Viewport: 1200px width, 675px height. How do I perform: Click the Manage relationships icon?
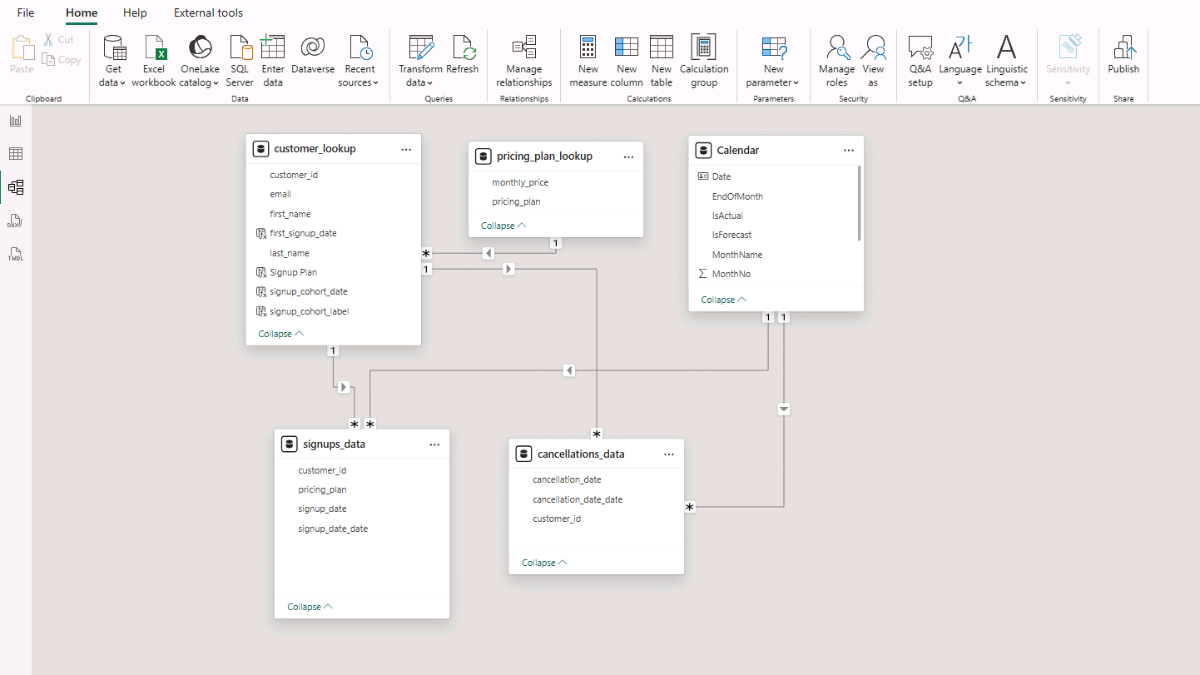[524, 48]
